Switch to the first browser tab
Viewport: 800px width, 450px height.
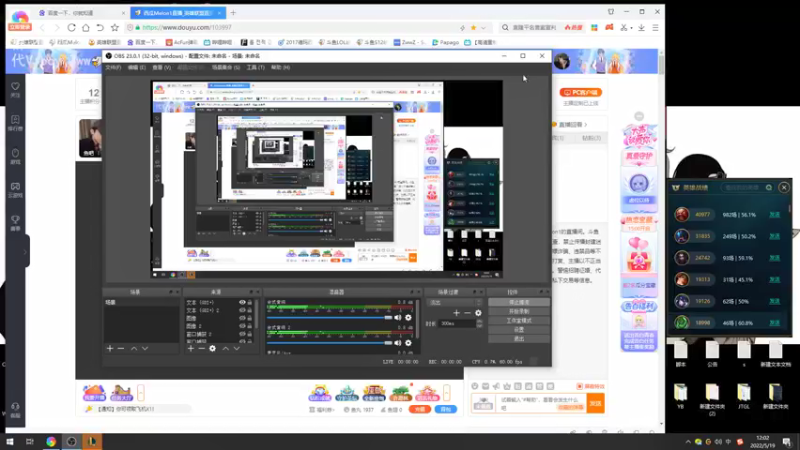click(x=81, y=13)
